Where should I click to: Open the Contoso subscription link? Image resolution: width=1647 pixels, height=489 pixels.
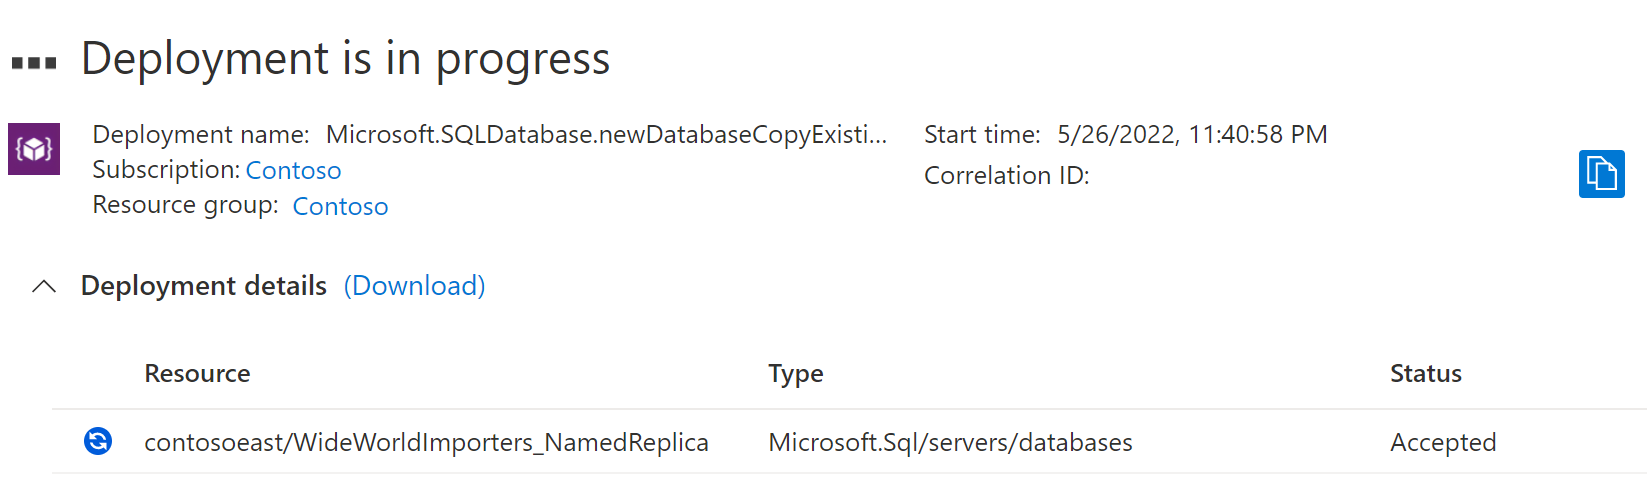[293, 170]
